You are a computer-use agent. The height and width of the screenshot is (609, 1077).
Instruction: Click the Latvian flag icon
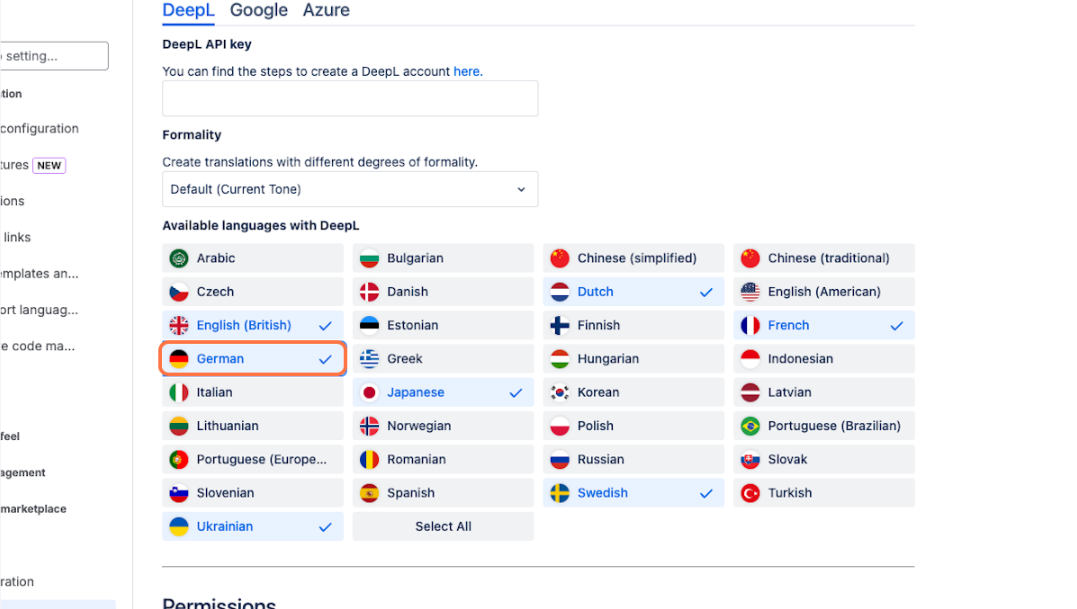(x=749, y=392)
